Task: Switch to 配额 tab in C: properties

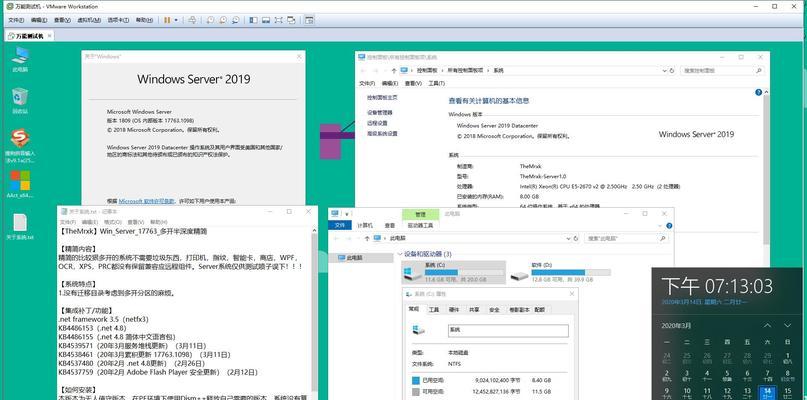Action: click(539, 309)
